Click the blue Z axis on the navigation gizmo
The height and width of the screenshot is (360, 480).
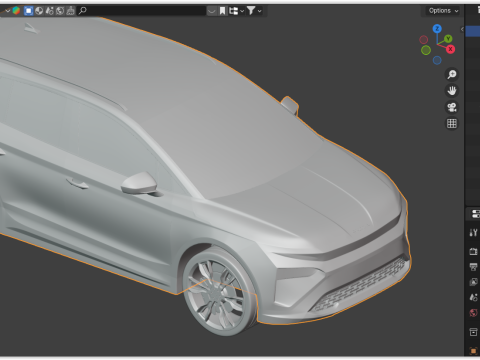(437, 29)
